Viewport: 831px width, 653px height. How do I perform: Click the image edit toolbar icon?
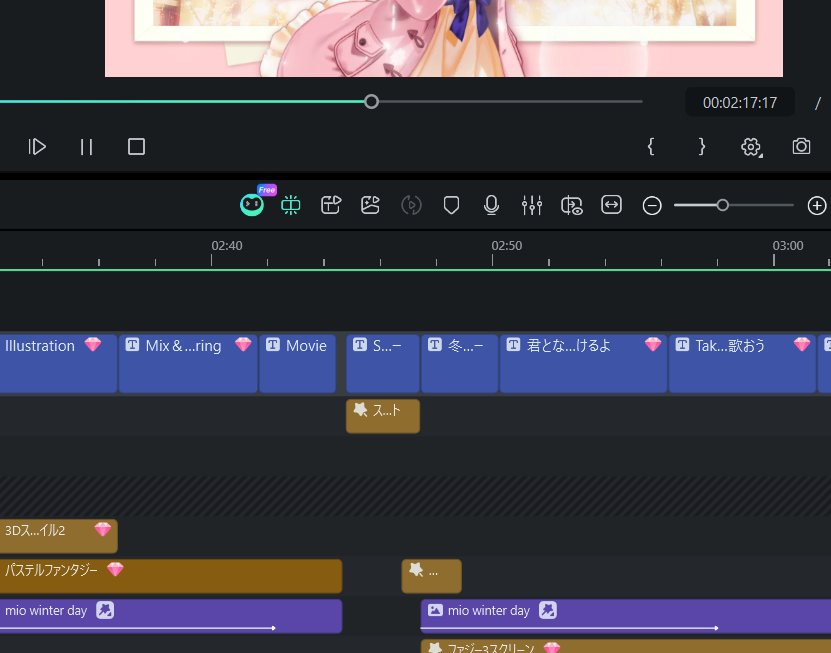[370, 205]
